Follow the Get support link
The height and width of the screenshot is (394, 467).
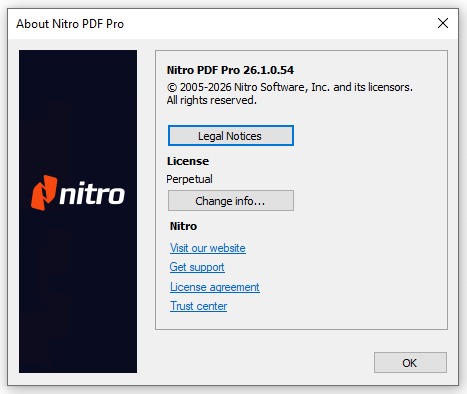pos(197,267)
